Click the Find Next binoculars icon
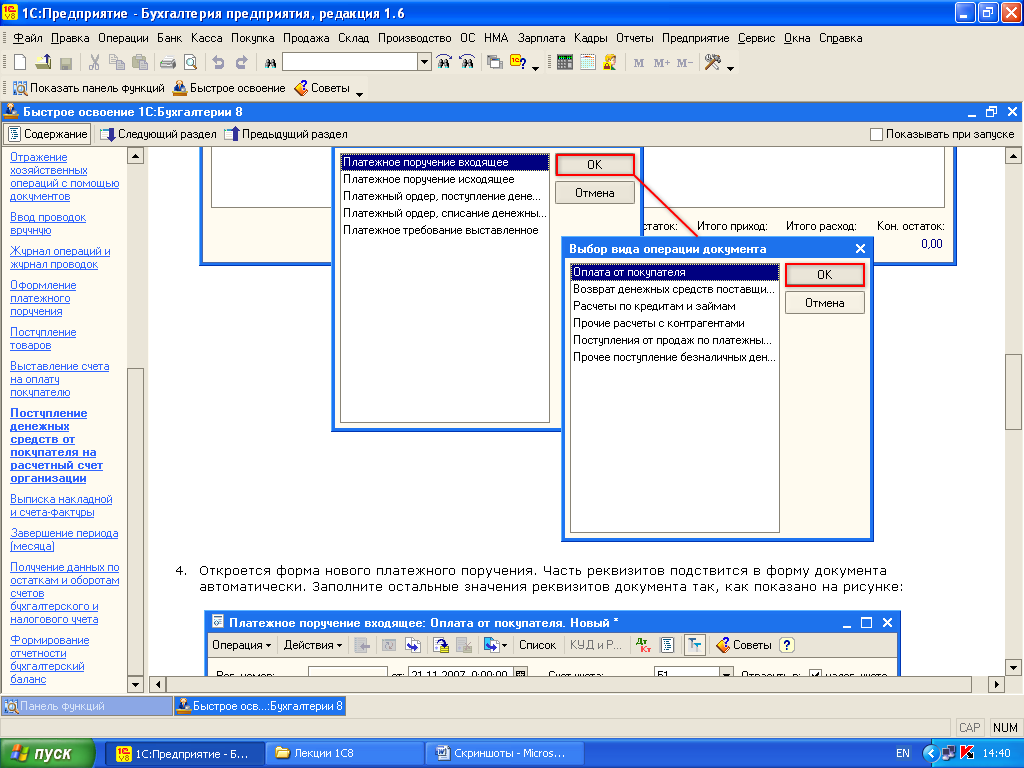 point(444,63)
